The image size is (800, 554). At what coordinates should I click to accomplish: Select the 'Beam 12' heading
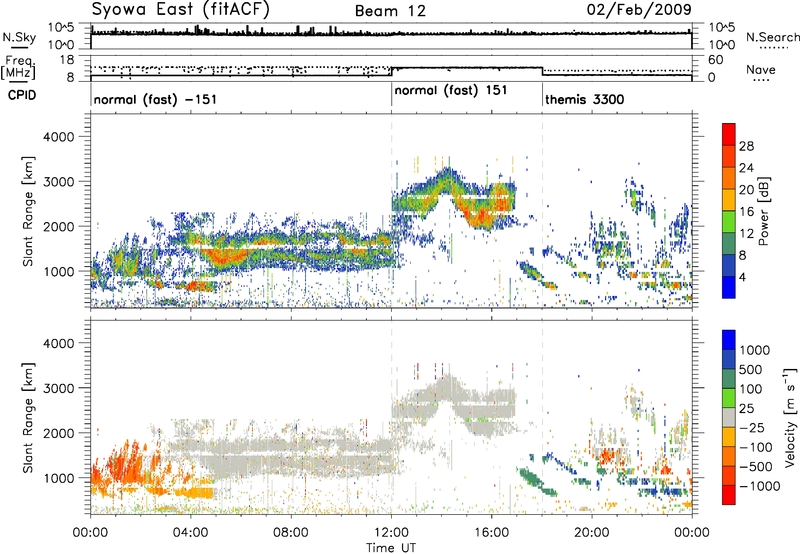coord(390,11)
